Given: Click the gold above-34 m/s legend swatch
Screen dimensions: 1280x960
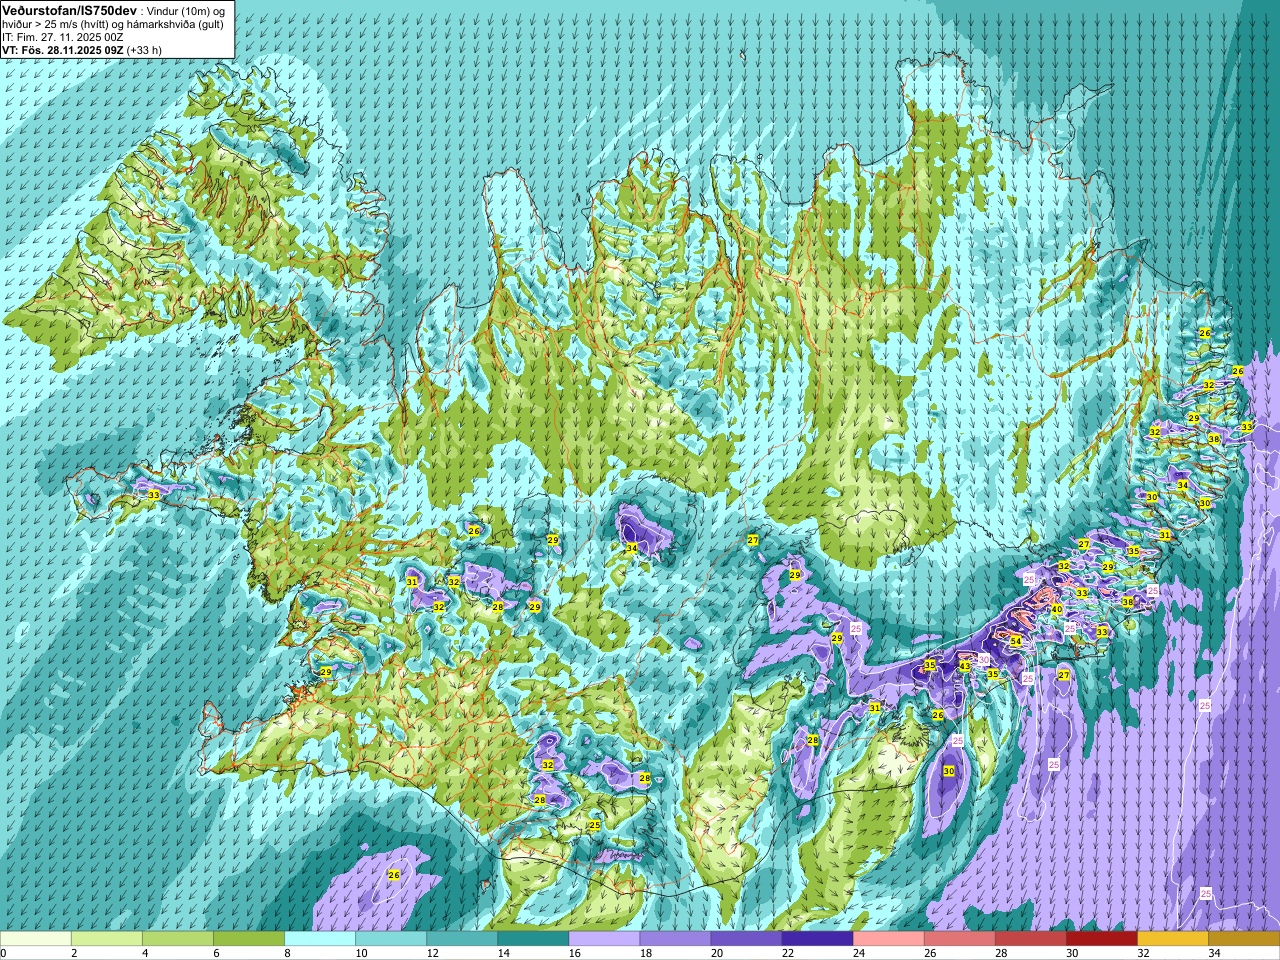Looking at the screenshot, I should [1243, 939].
